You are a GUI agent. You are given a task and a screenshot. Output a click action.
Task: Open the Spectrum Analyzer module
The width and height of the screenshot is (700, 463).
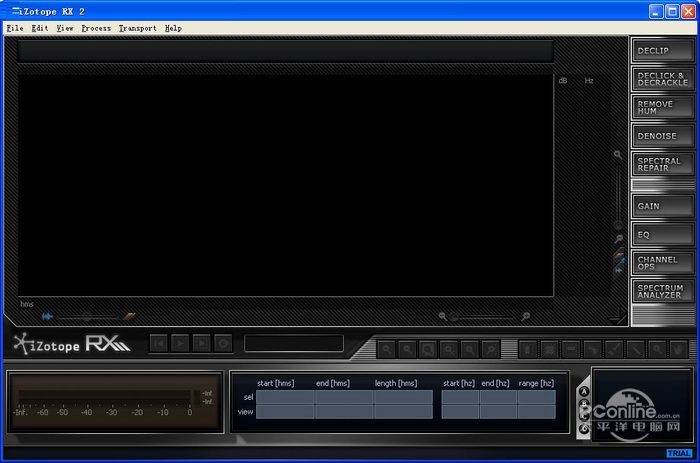click(x=663, y=292)
